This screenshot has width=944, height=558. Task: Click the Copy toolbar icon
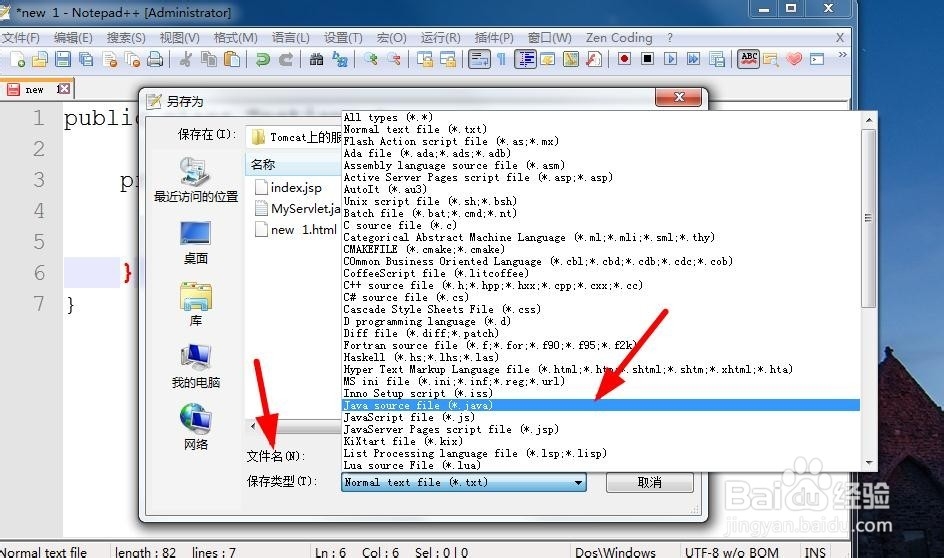pos(208,59)
